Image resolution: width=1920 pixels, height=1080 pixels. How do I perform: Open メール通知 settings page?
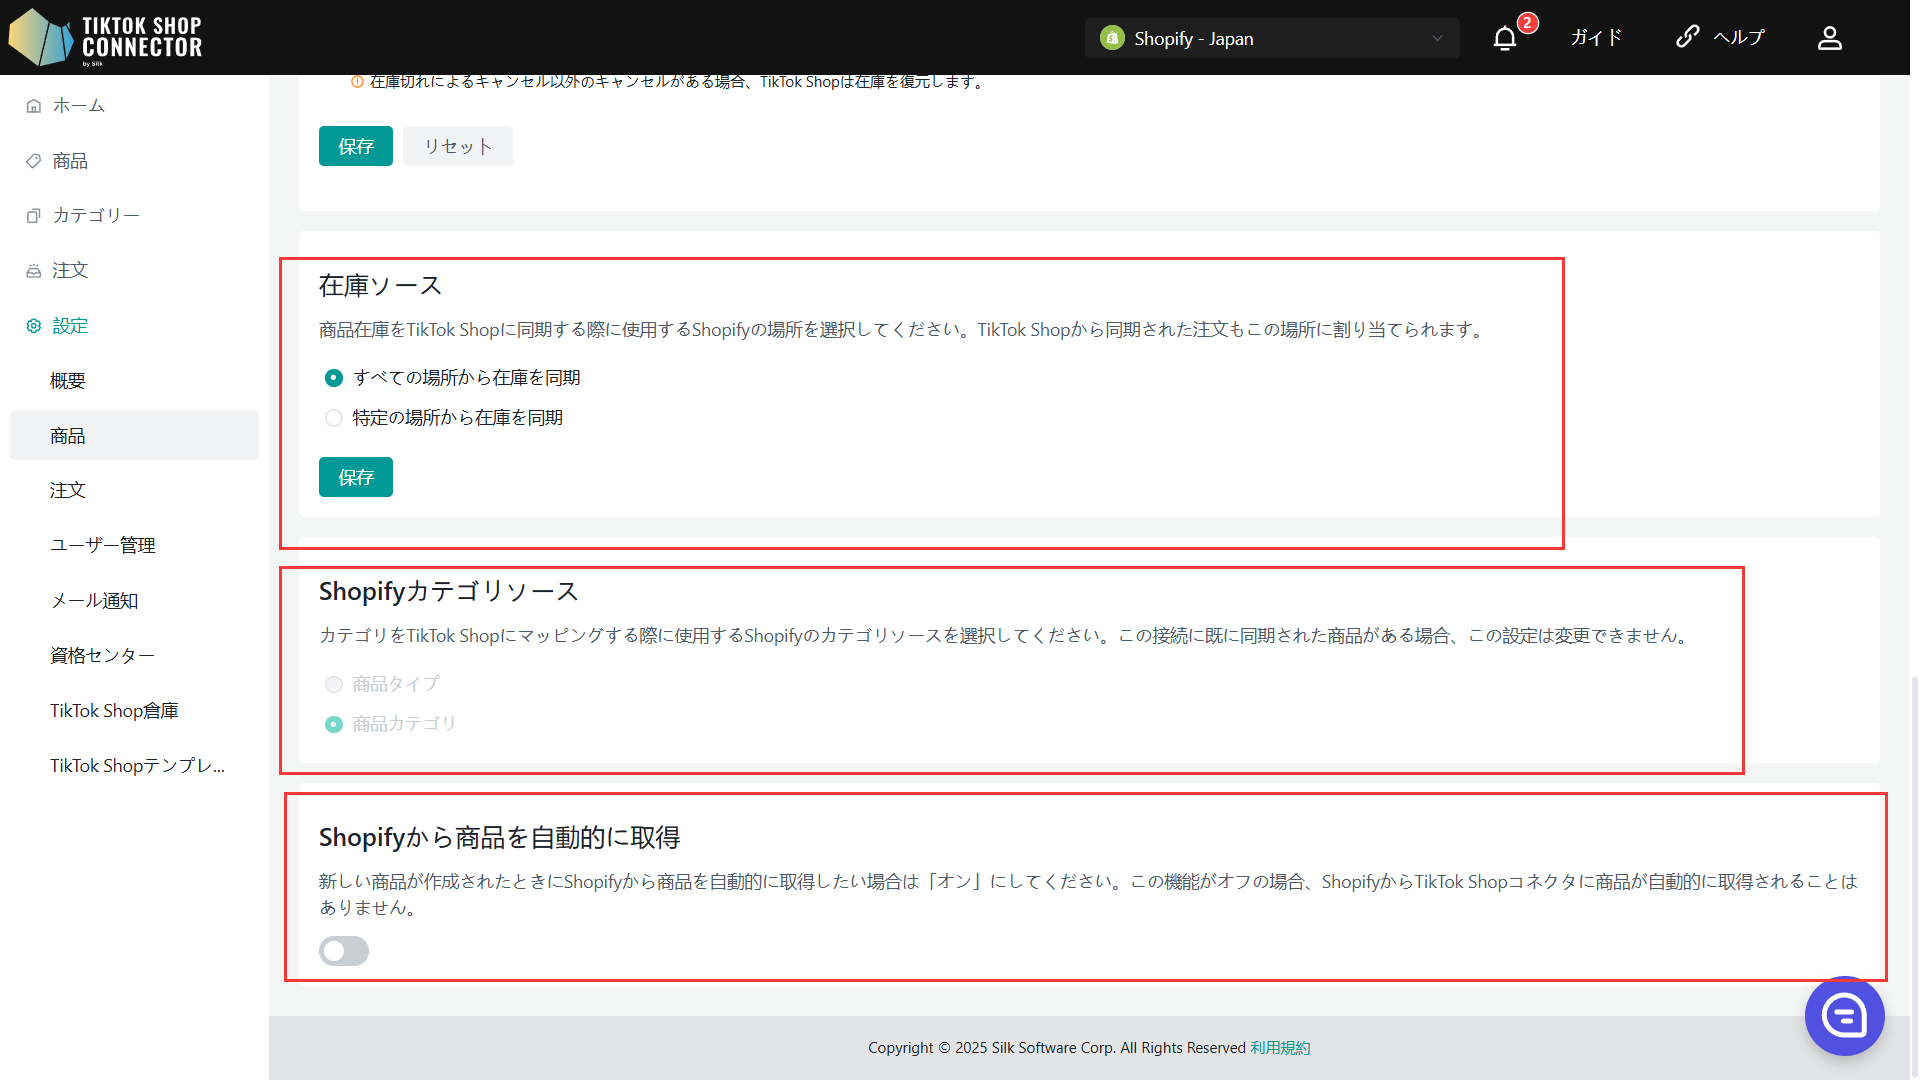point(134,600)
